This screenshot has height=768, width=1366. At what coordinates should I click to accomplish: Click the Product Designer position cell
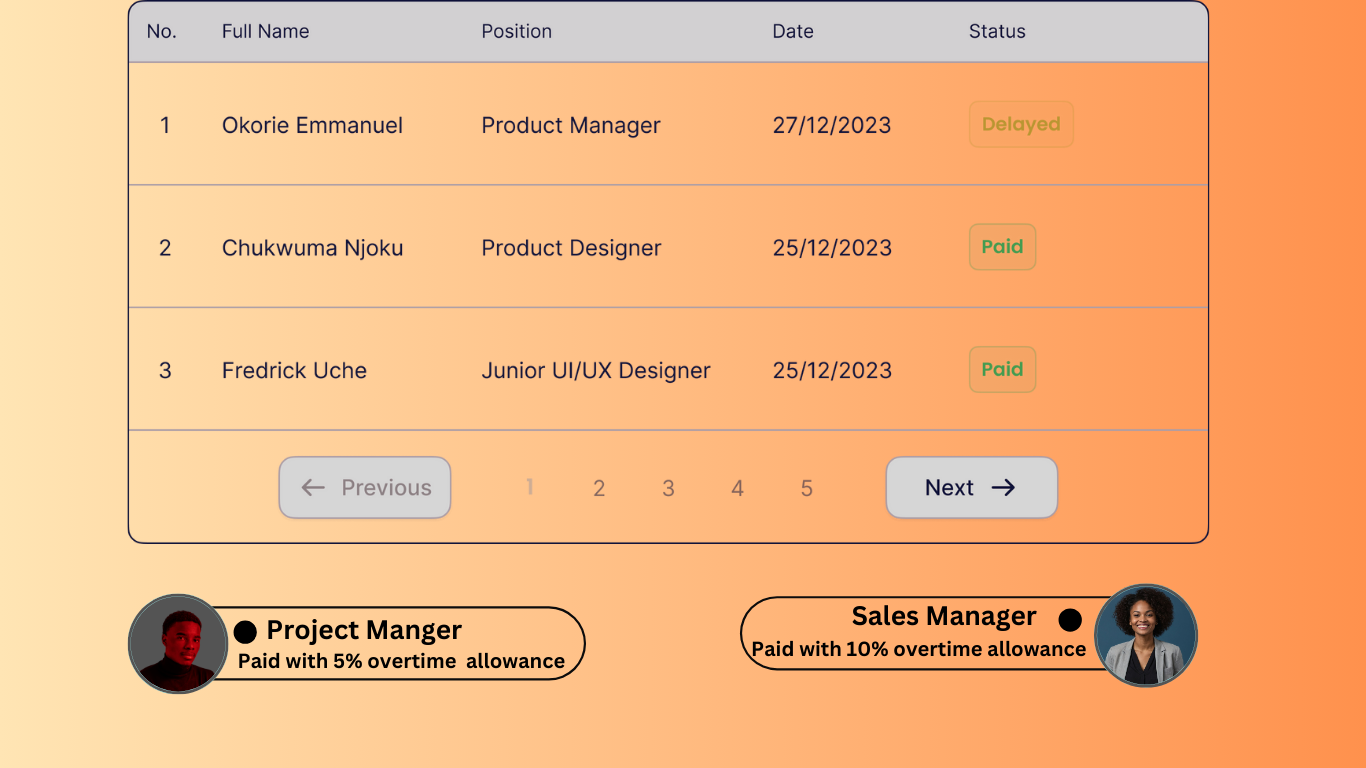coord(571,248)
